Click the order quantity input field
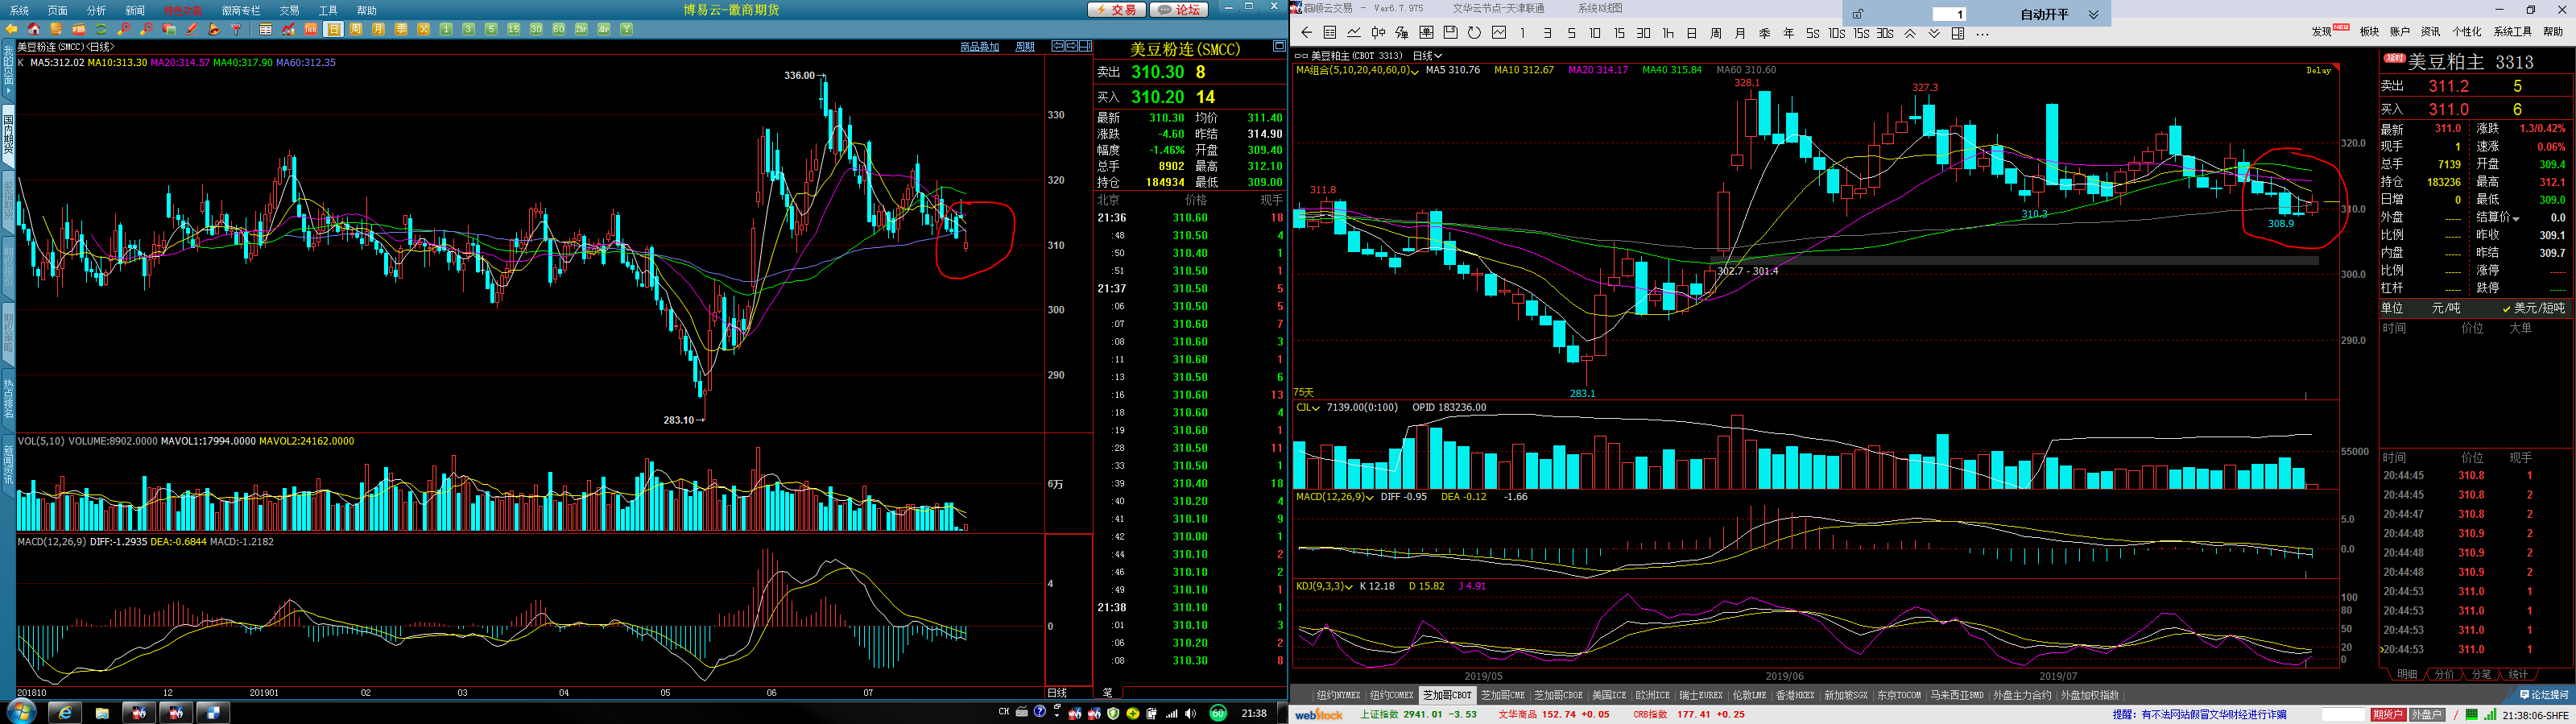Screen dimensions: 2576x724 tap(1947, 14)
